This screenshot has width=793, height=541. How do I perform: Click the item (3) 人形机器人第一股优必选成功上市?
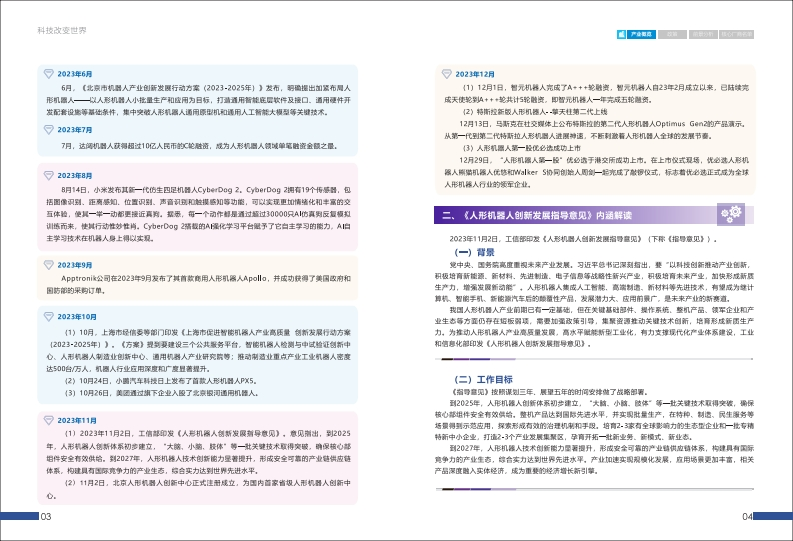(x=521, y=148)
